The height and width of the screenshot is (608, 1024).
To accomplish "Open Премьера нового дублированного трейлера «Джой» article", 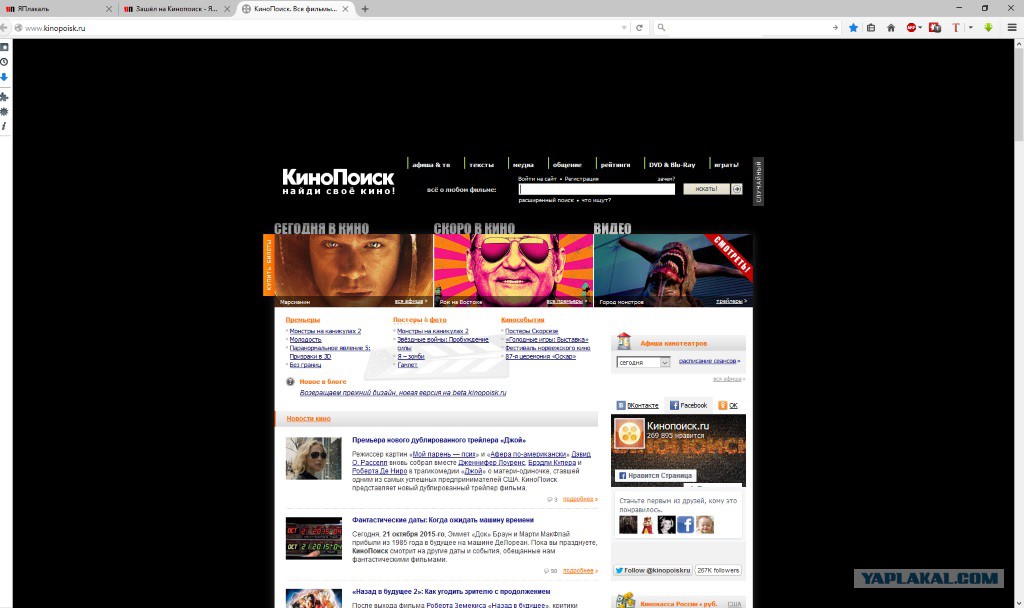I will pyautogui.click(x=439, y=440).
